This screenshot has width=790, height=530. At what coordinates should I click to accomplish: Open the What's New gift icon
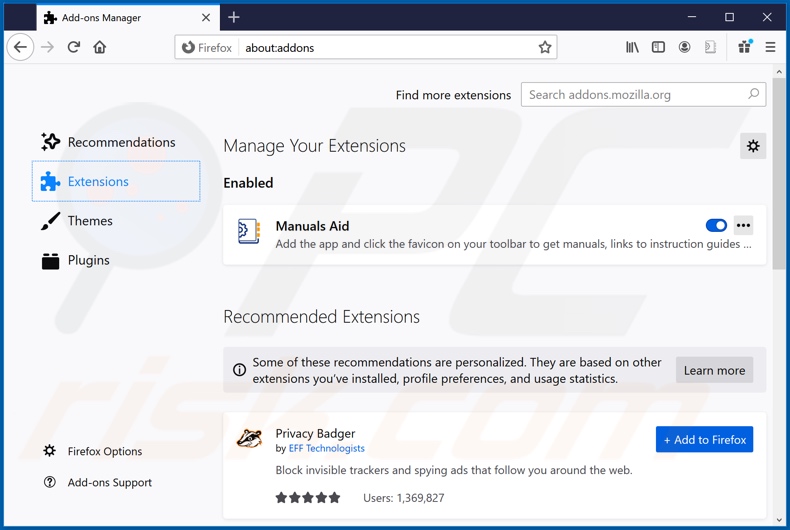745,47
